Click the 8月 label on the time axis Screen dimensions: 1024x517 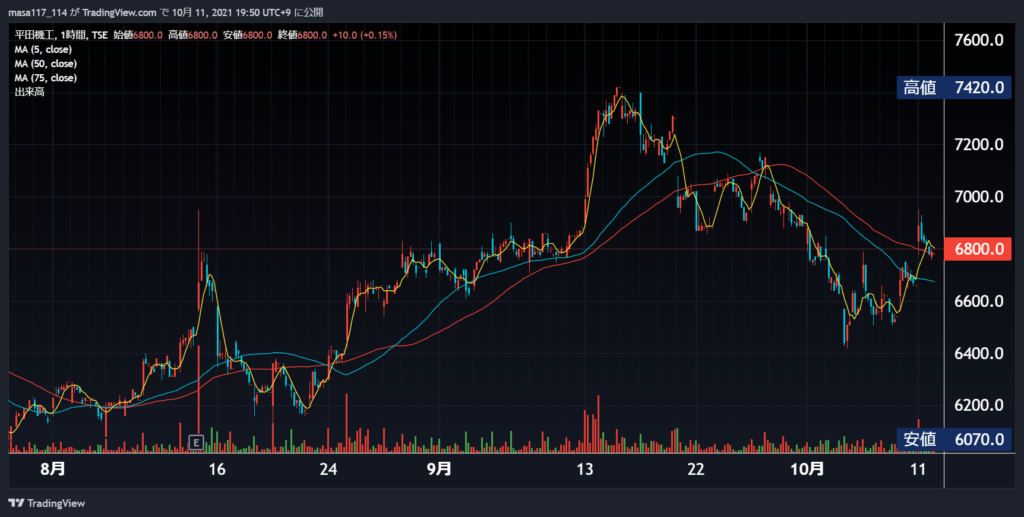point(53,469)
